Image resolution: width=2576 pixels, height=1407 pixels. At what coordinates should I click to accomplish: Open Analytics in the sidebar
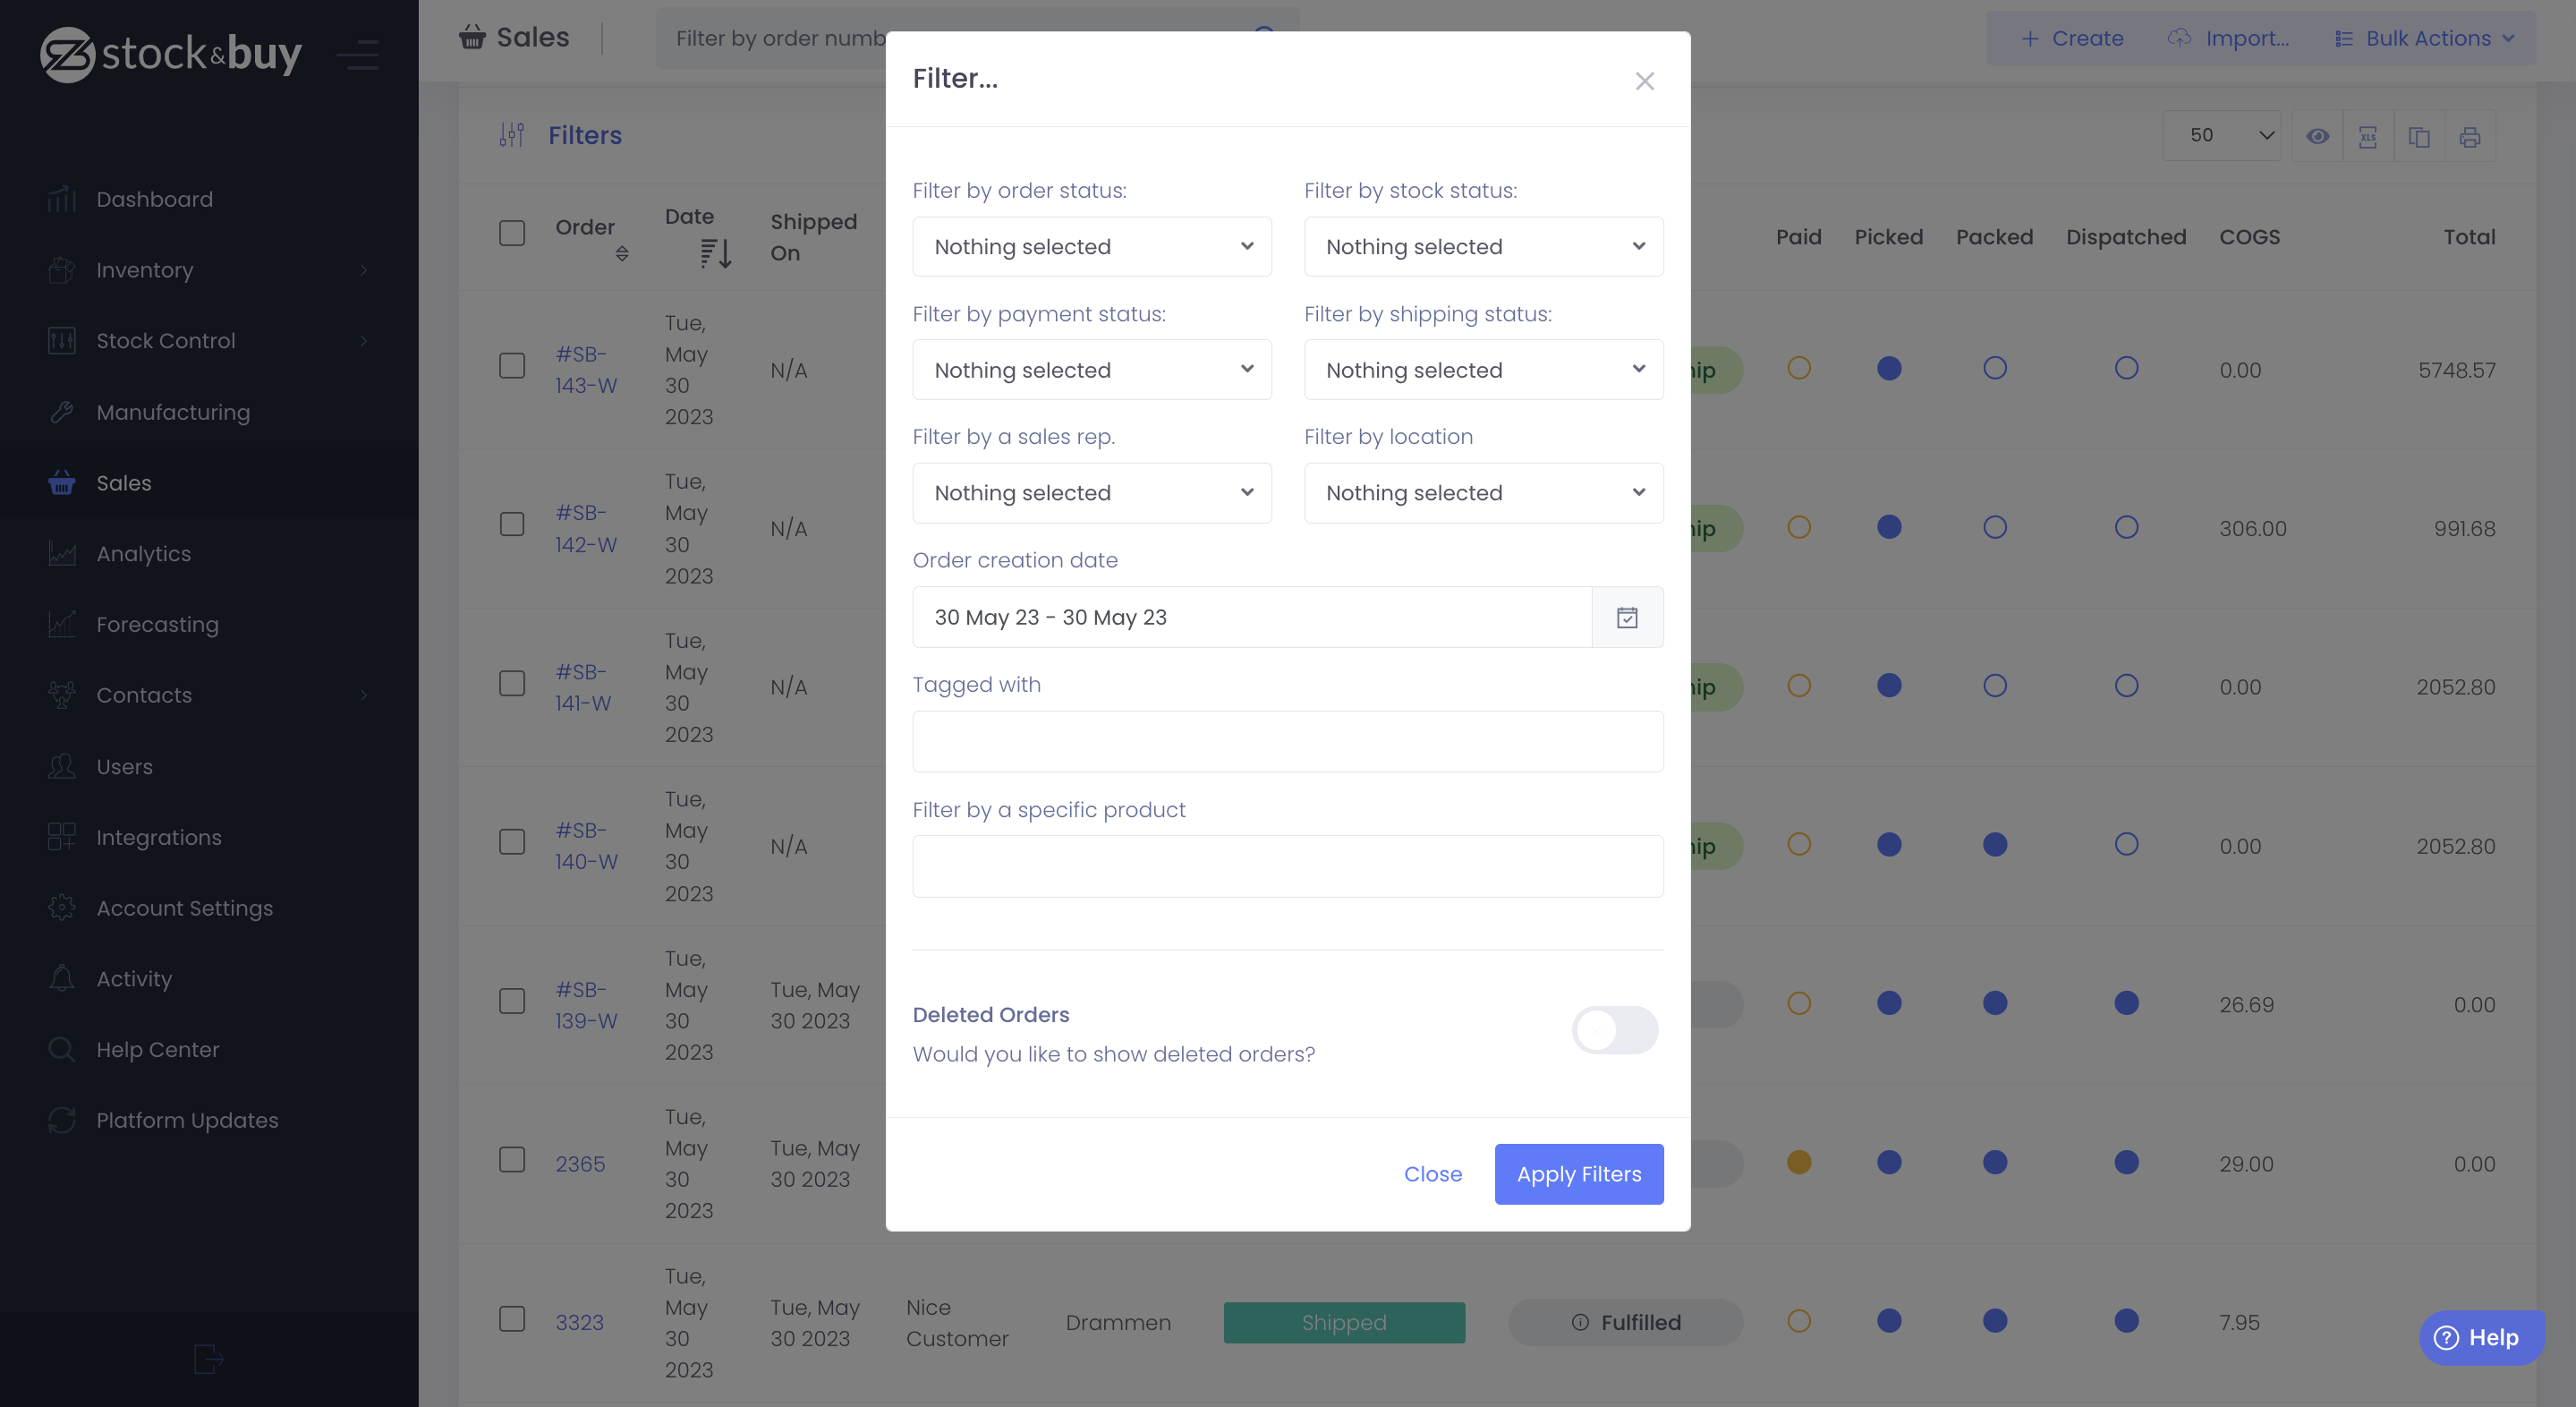tap(143, 554)
